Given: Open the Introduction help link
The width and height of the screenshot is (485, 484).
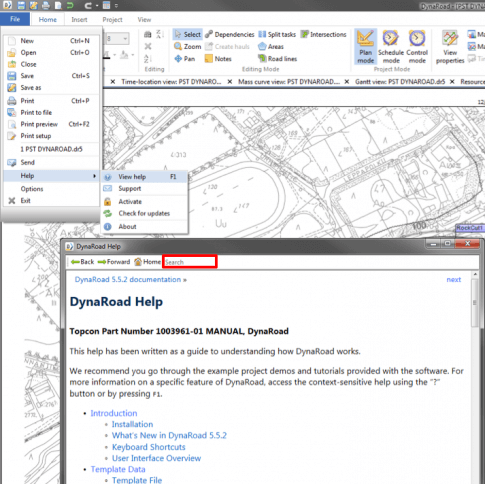Looking at the screenshot, I should click(x=114, y=413).
